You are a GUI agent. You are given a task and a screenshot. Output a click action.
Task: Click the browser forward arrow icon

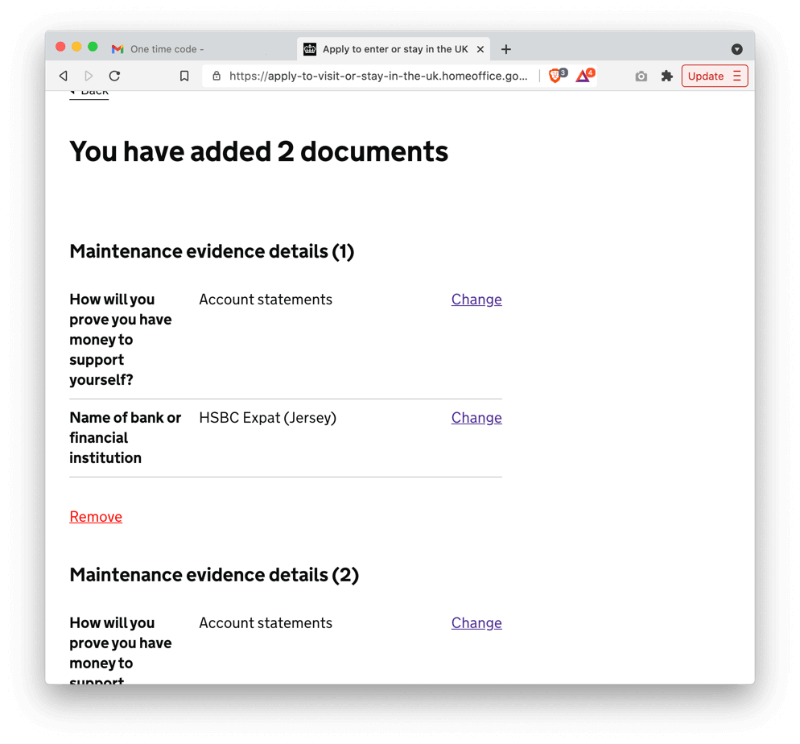pos(89,76)
